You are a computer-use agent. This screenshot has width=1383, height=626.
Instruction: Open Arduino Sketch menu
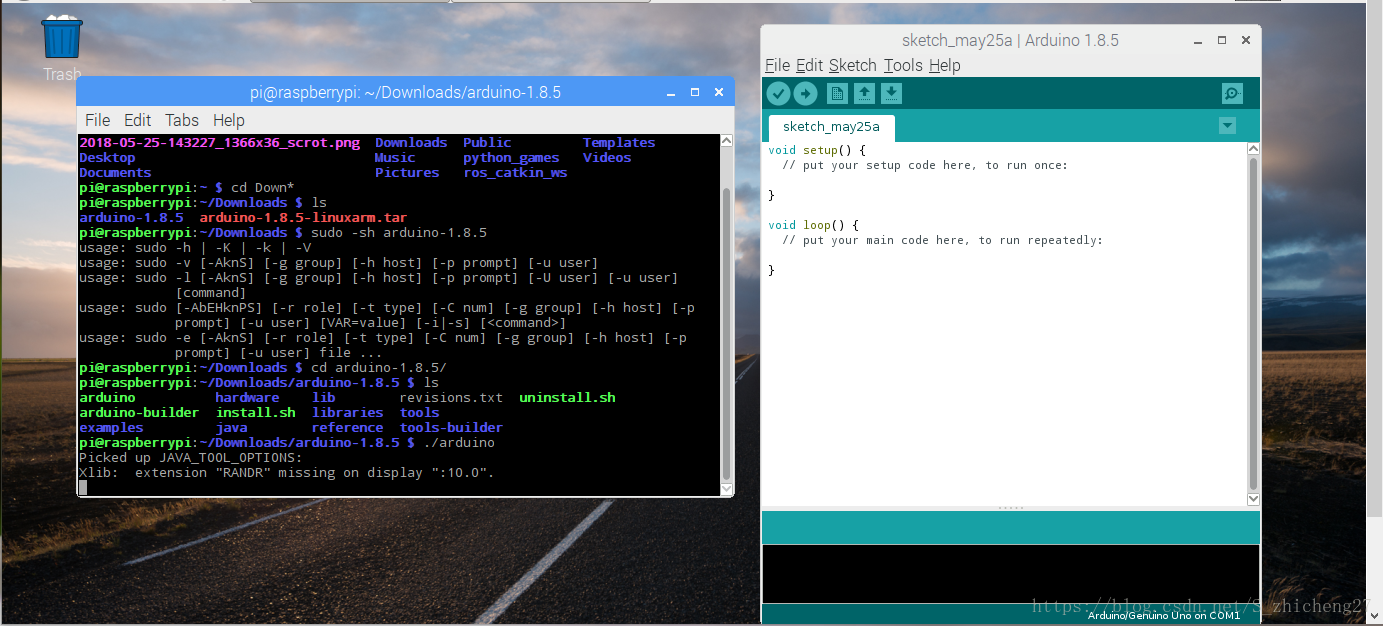point(852,65)
